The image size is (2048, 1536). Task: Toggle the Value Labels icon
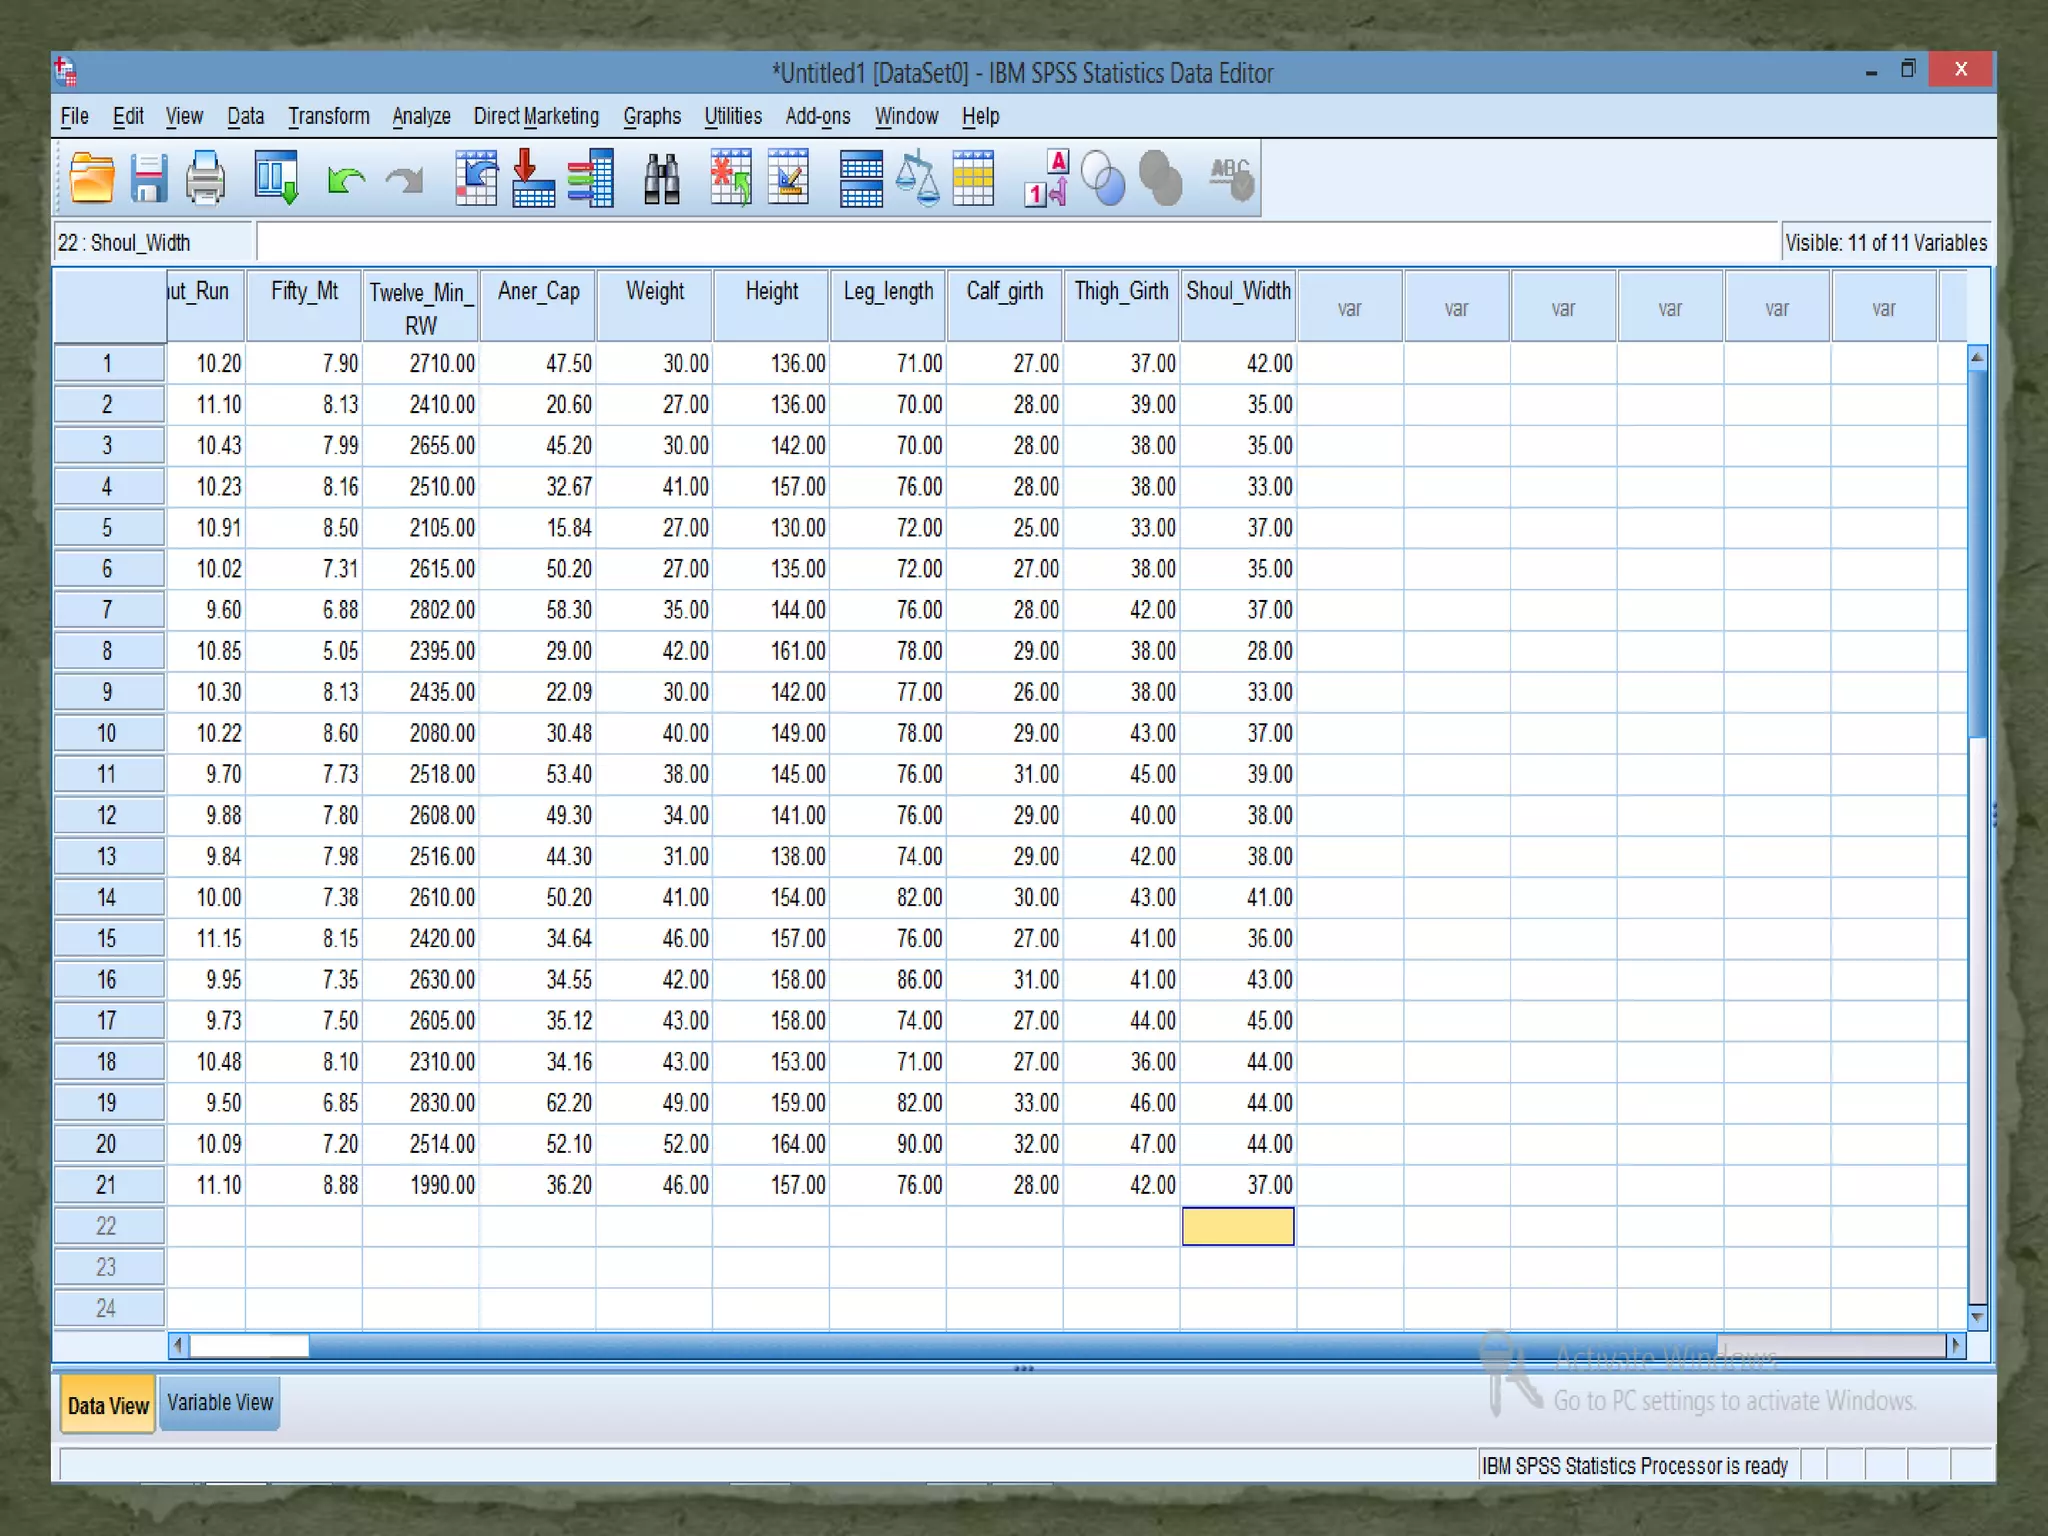coord(1046,180)
